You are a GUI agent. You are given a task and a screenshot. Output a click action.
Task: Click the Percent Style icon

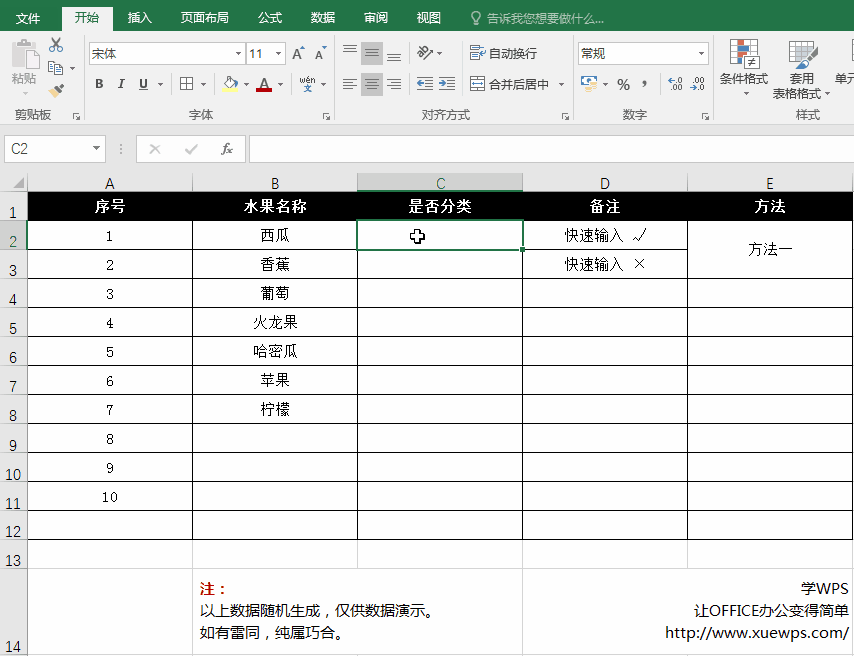pyautogui.click(x=623, y=85)
